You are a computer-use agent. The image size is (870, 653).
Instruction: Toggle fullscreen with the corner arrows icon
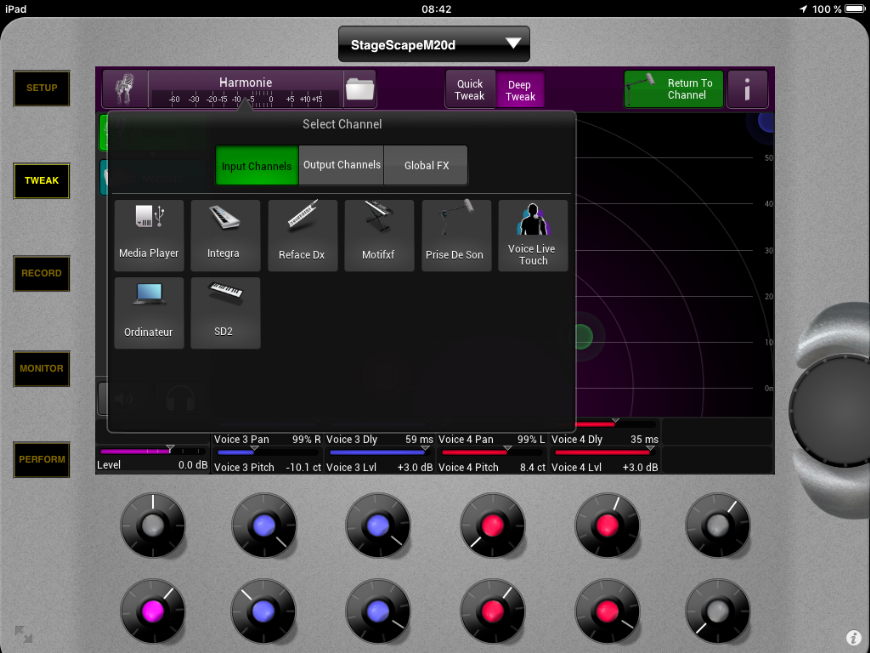coord(23,634)
